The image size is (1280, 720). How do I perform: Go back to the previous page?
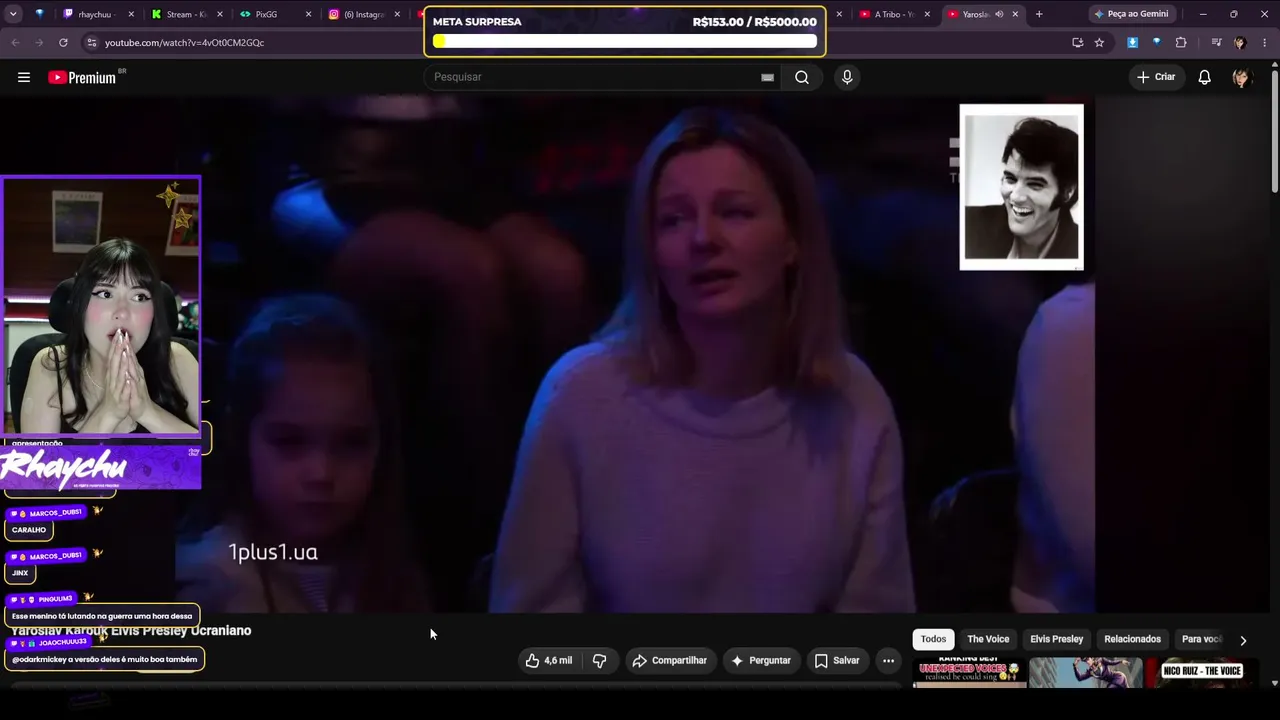coord(15,42)
